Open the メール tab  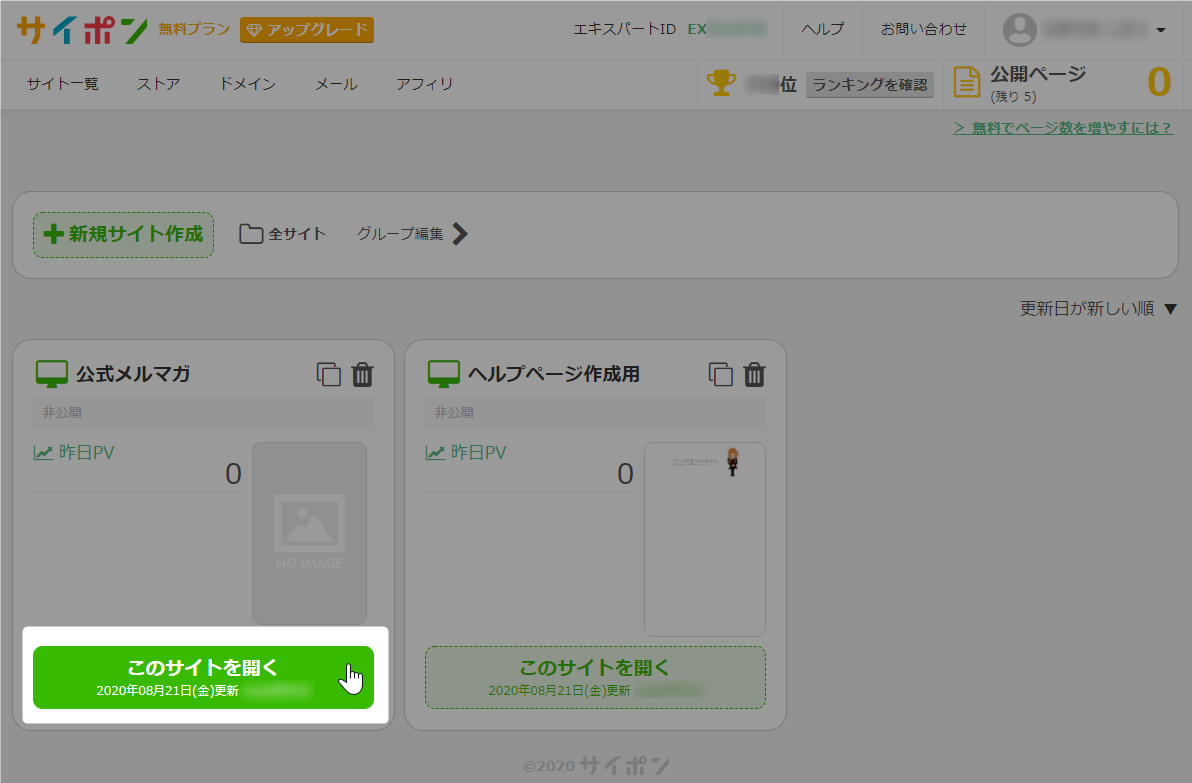click(x=336, y=84)
